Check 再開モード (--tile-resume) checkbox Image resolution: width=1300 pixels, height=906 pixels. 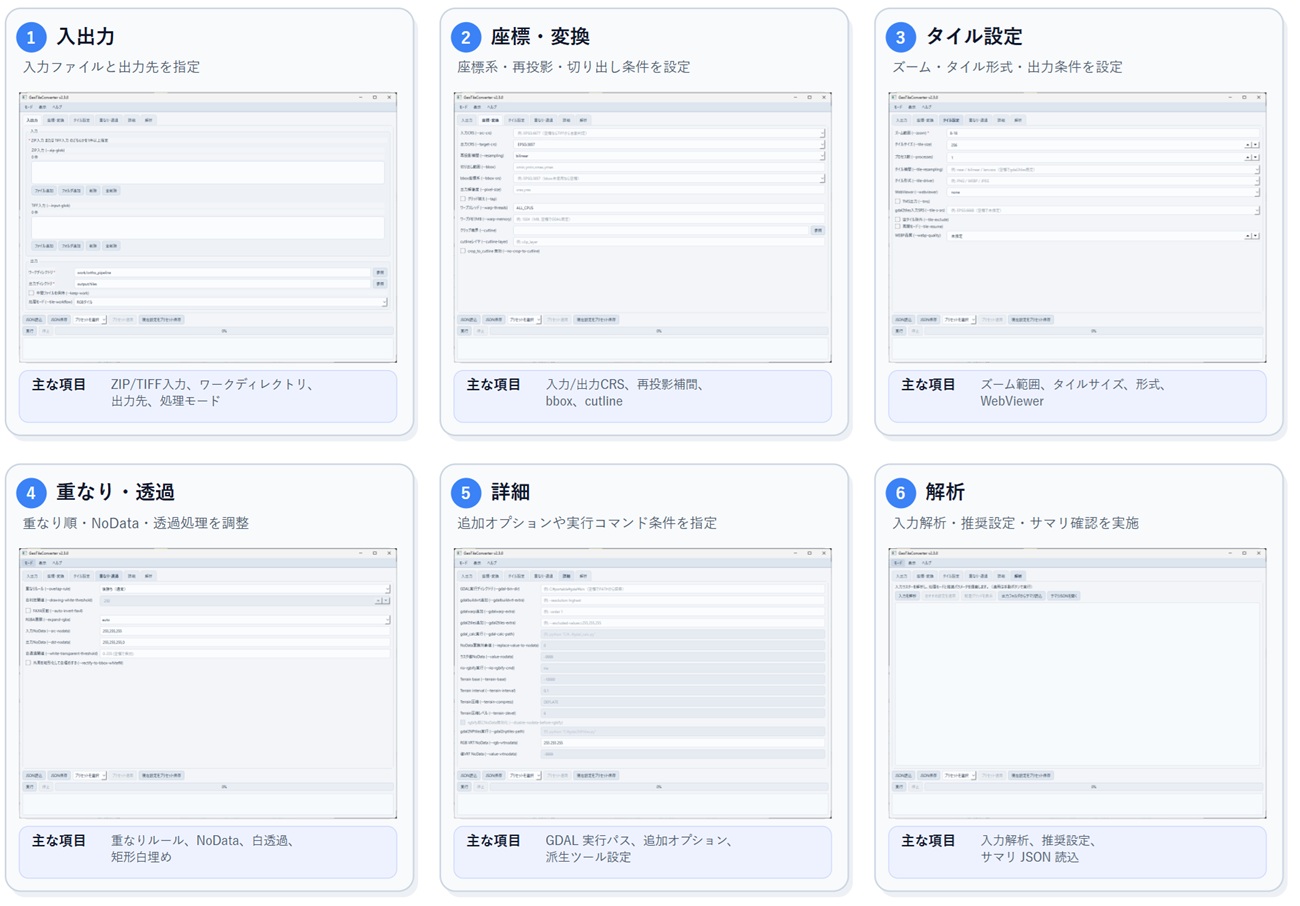(x=898, y=226)
